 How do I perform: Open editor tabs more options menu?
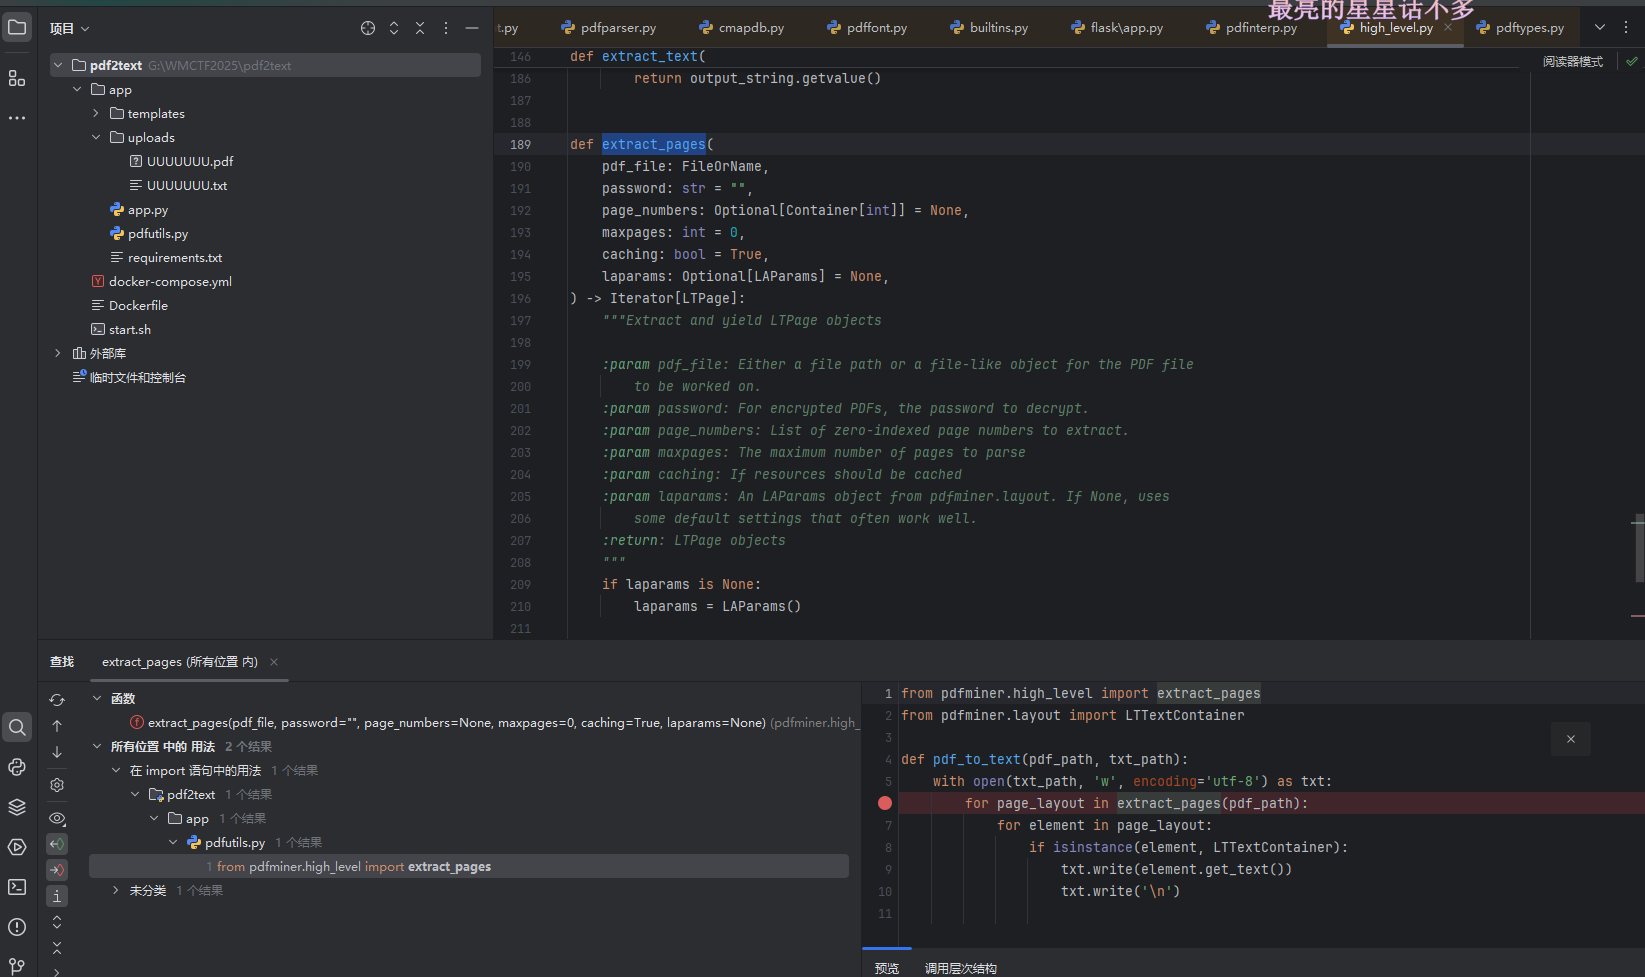(x=1626, y=28)
